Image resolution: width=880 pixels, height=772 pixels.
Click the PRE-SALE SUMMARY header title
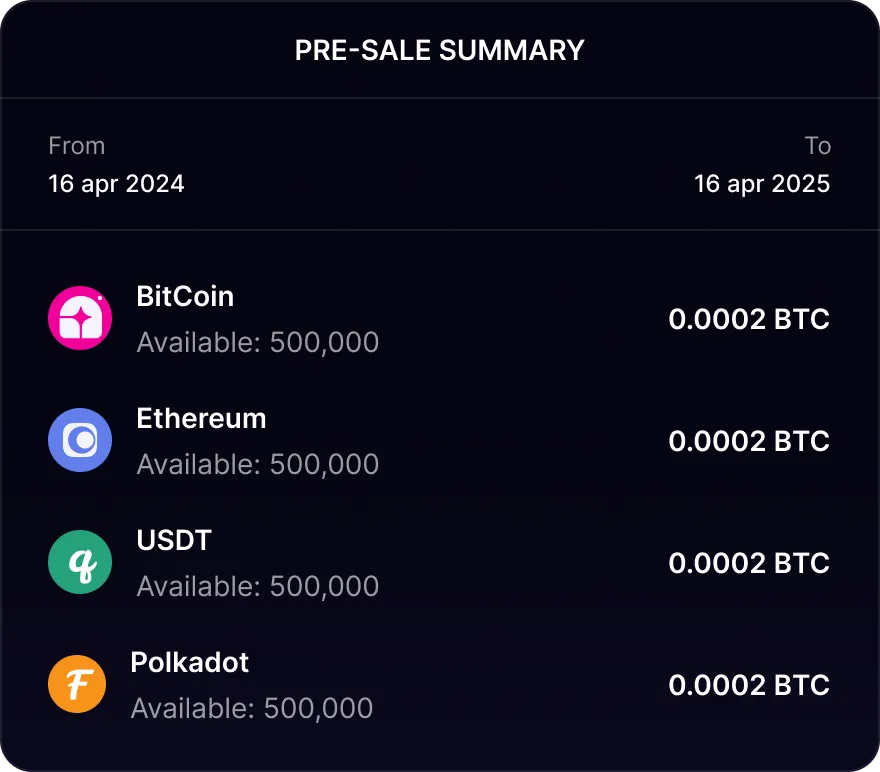(439, 50)
